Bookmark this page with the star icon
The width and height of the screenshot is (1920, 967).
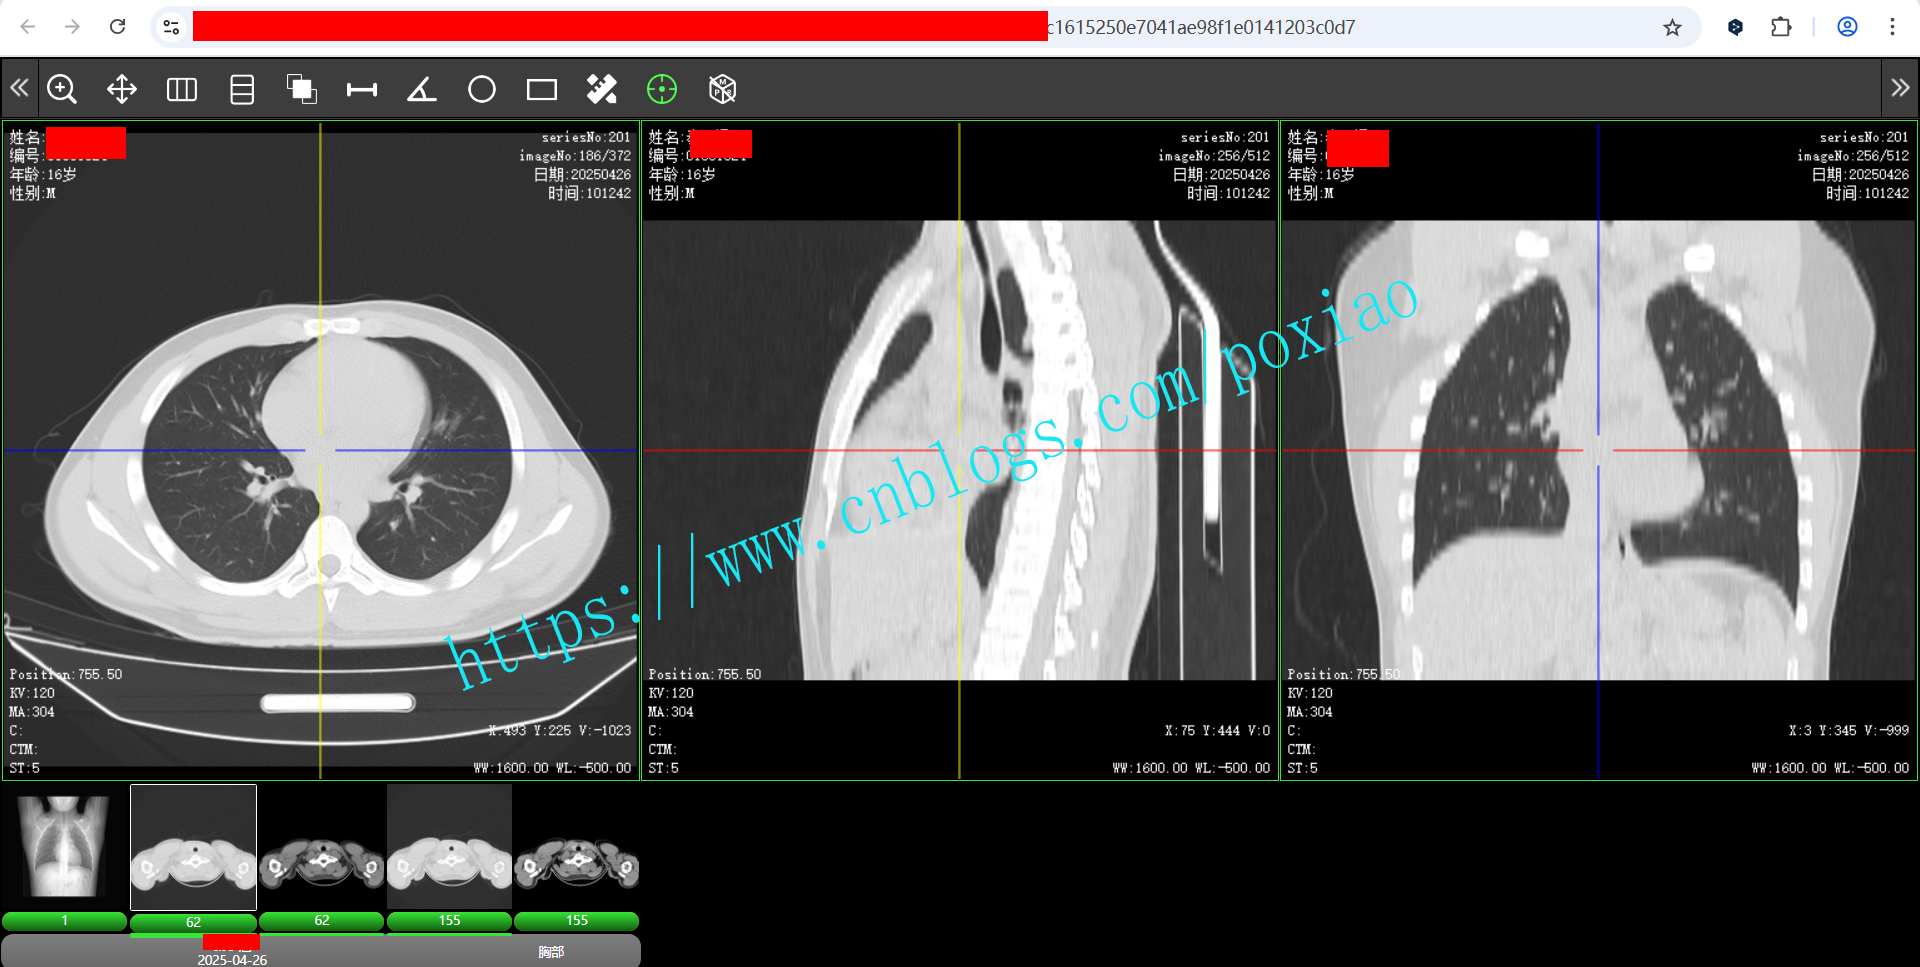click(1672, 28)
